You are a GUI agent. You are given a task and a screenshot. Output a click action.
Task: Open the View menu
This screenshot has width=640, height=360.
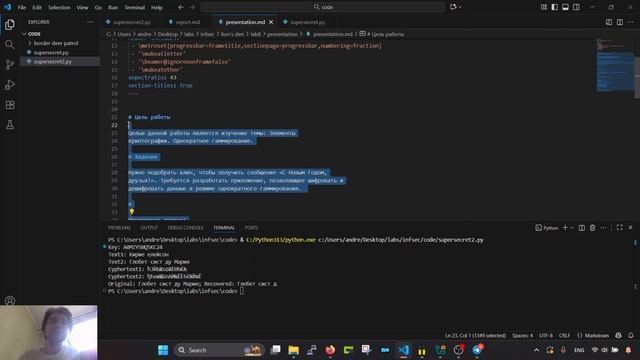coord(82,7)
